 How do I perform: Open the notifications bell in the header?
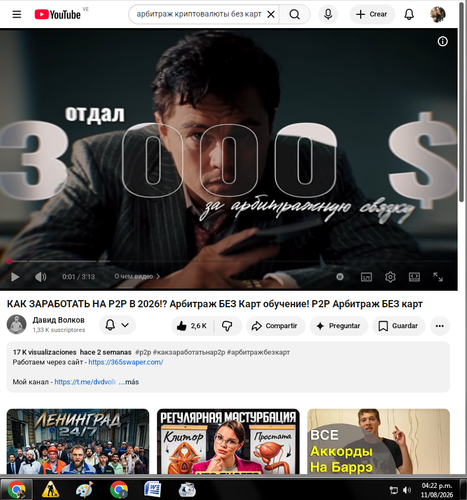point(409,14)
